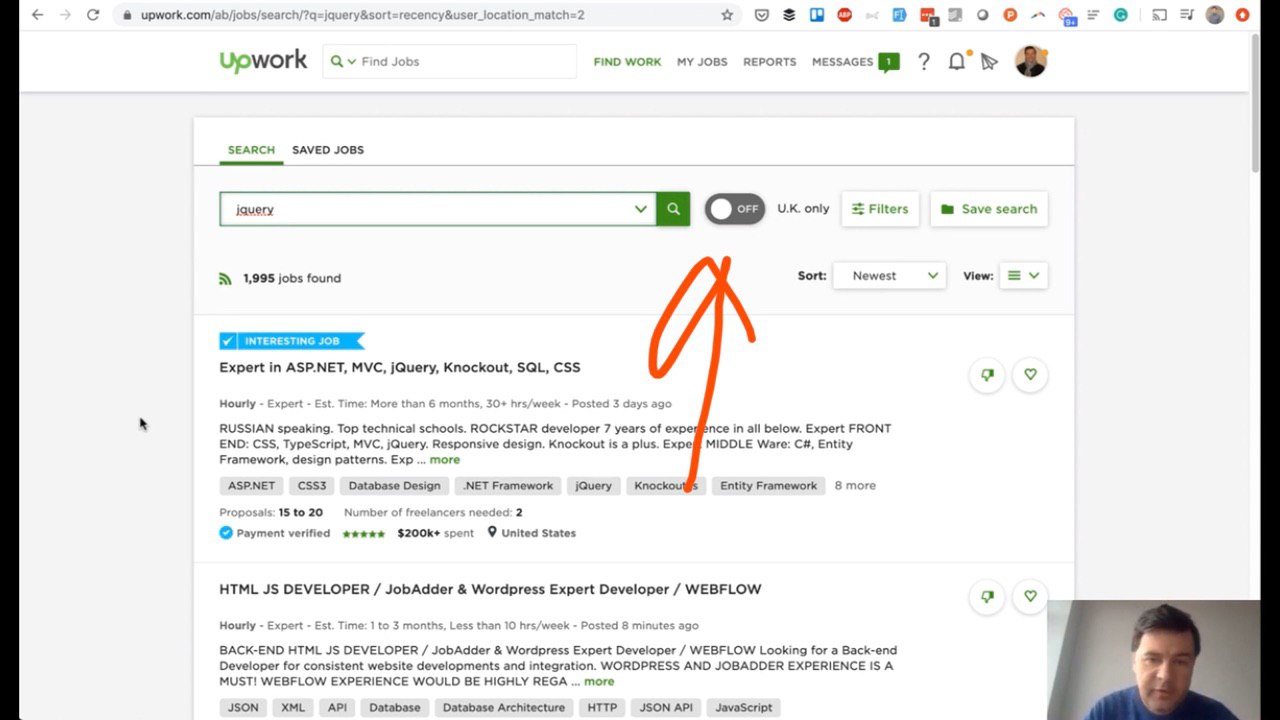
Task: Open the View mode dropdown
Action: pos(1023,276)
